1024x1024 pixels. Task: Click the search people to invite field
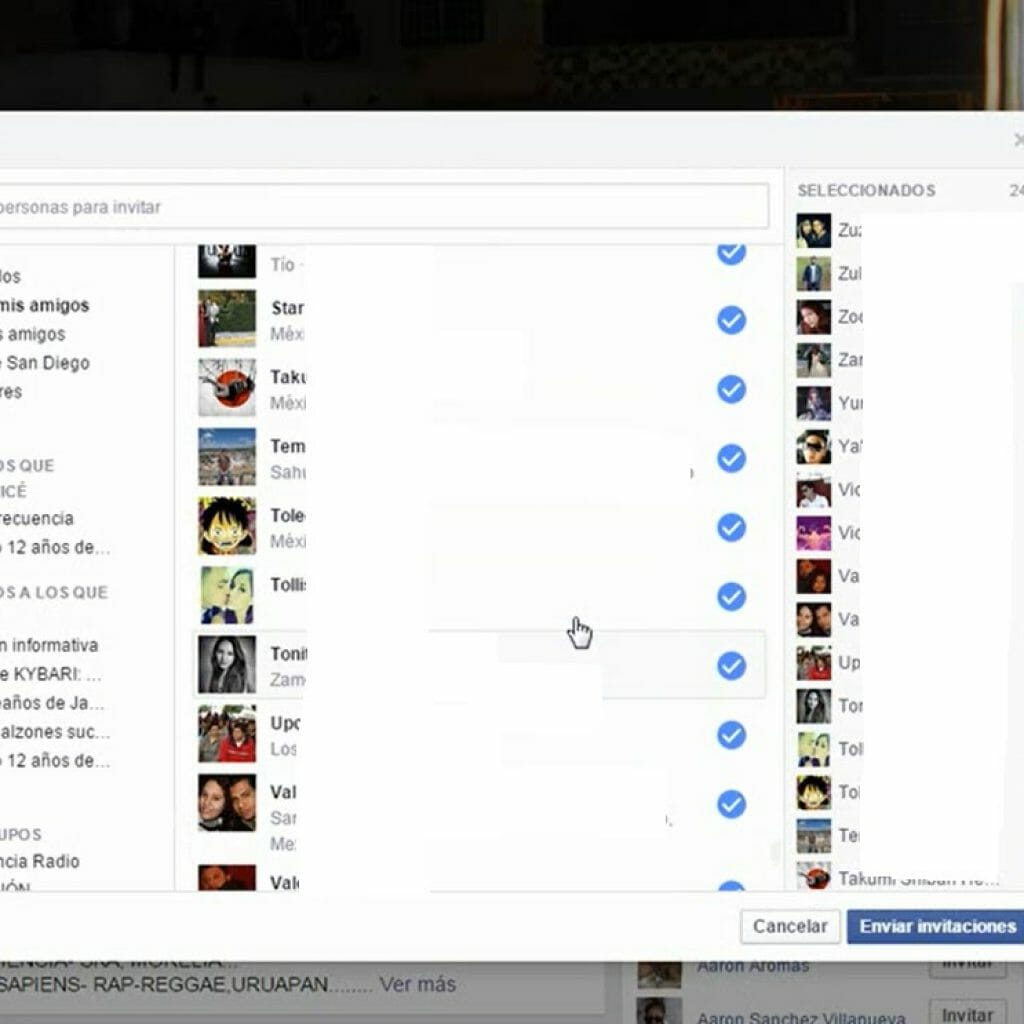click(x=380, y=207)
